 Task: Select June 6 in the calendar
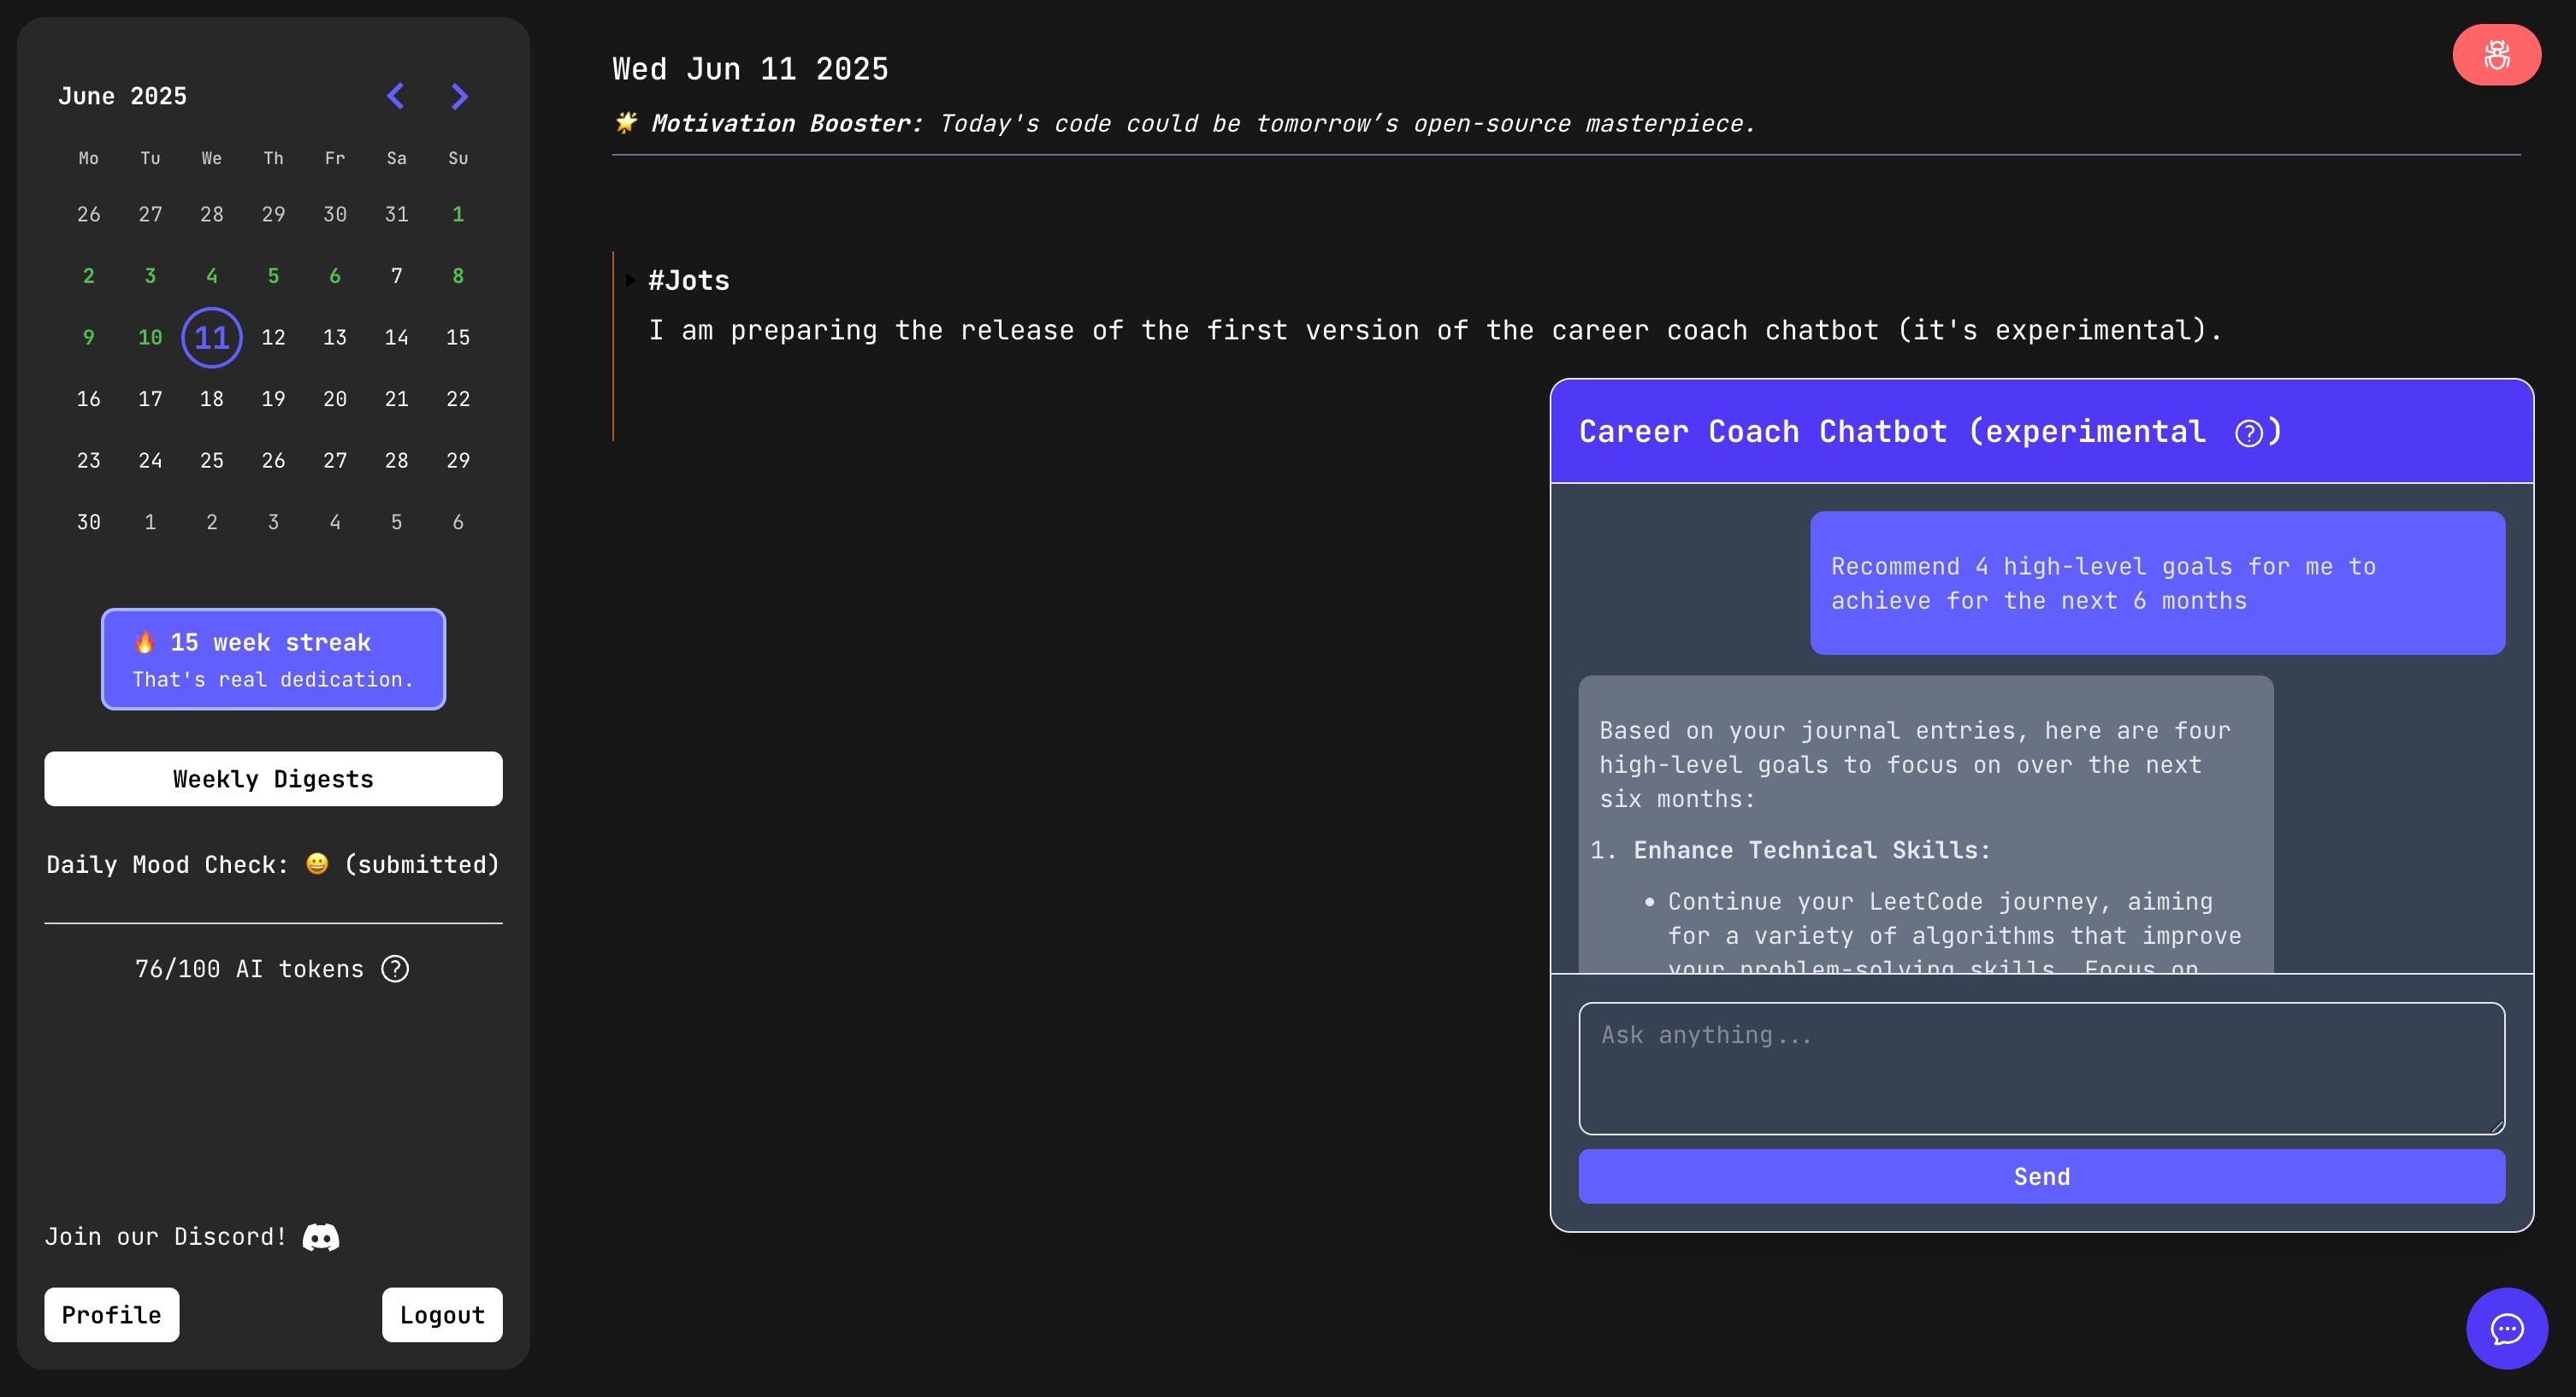click(x=335, y=276)
